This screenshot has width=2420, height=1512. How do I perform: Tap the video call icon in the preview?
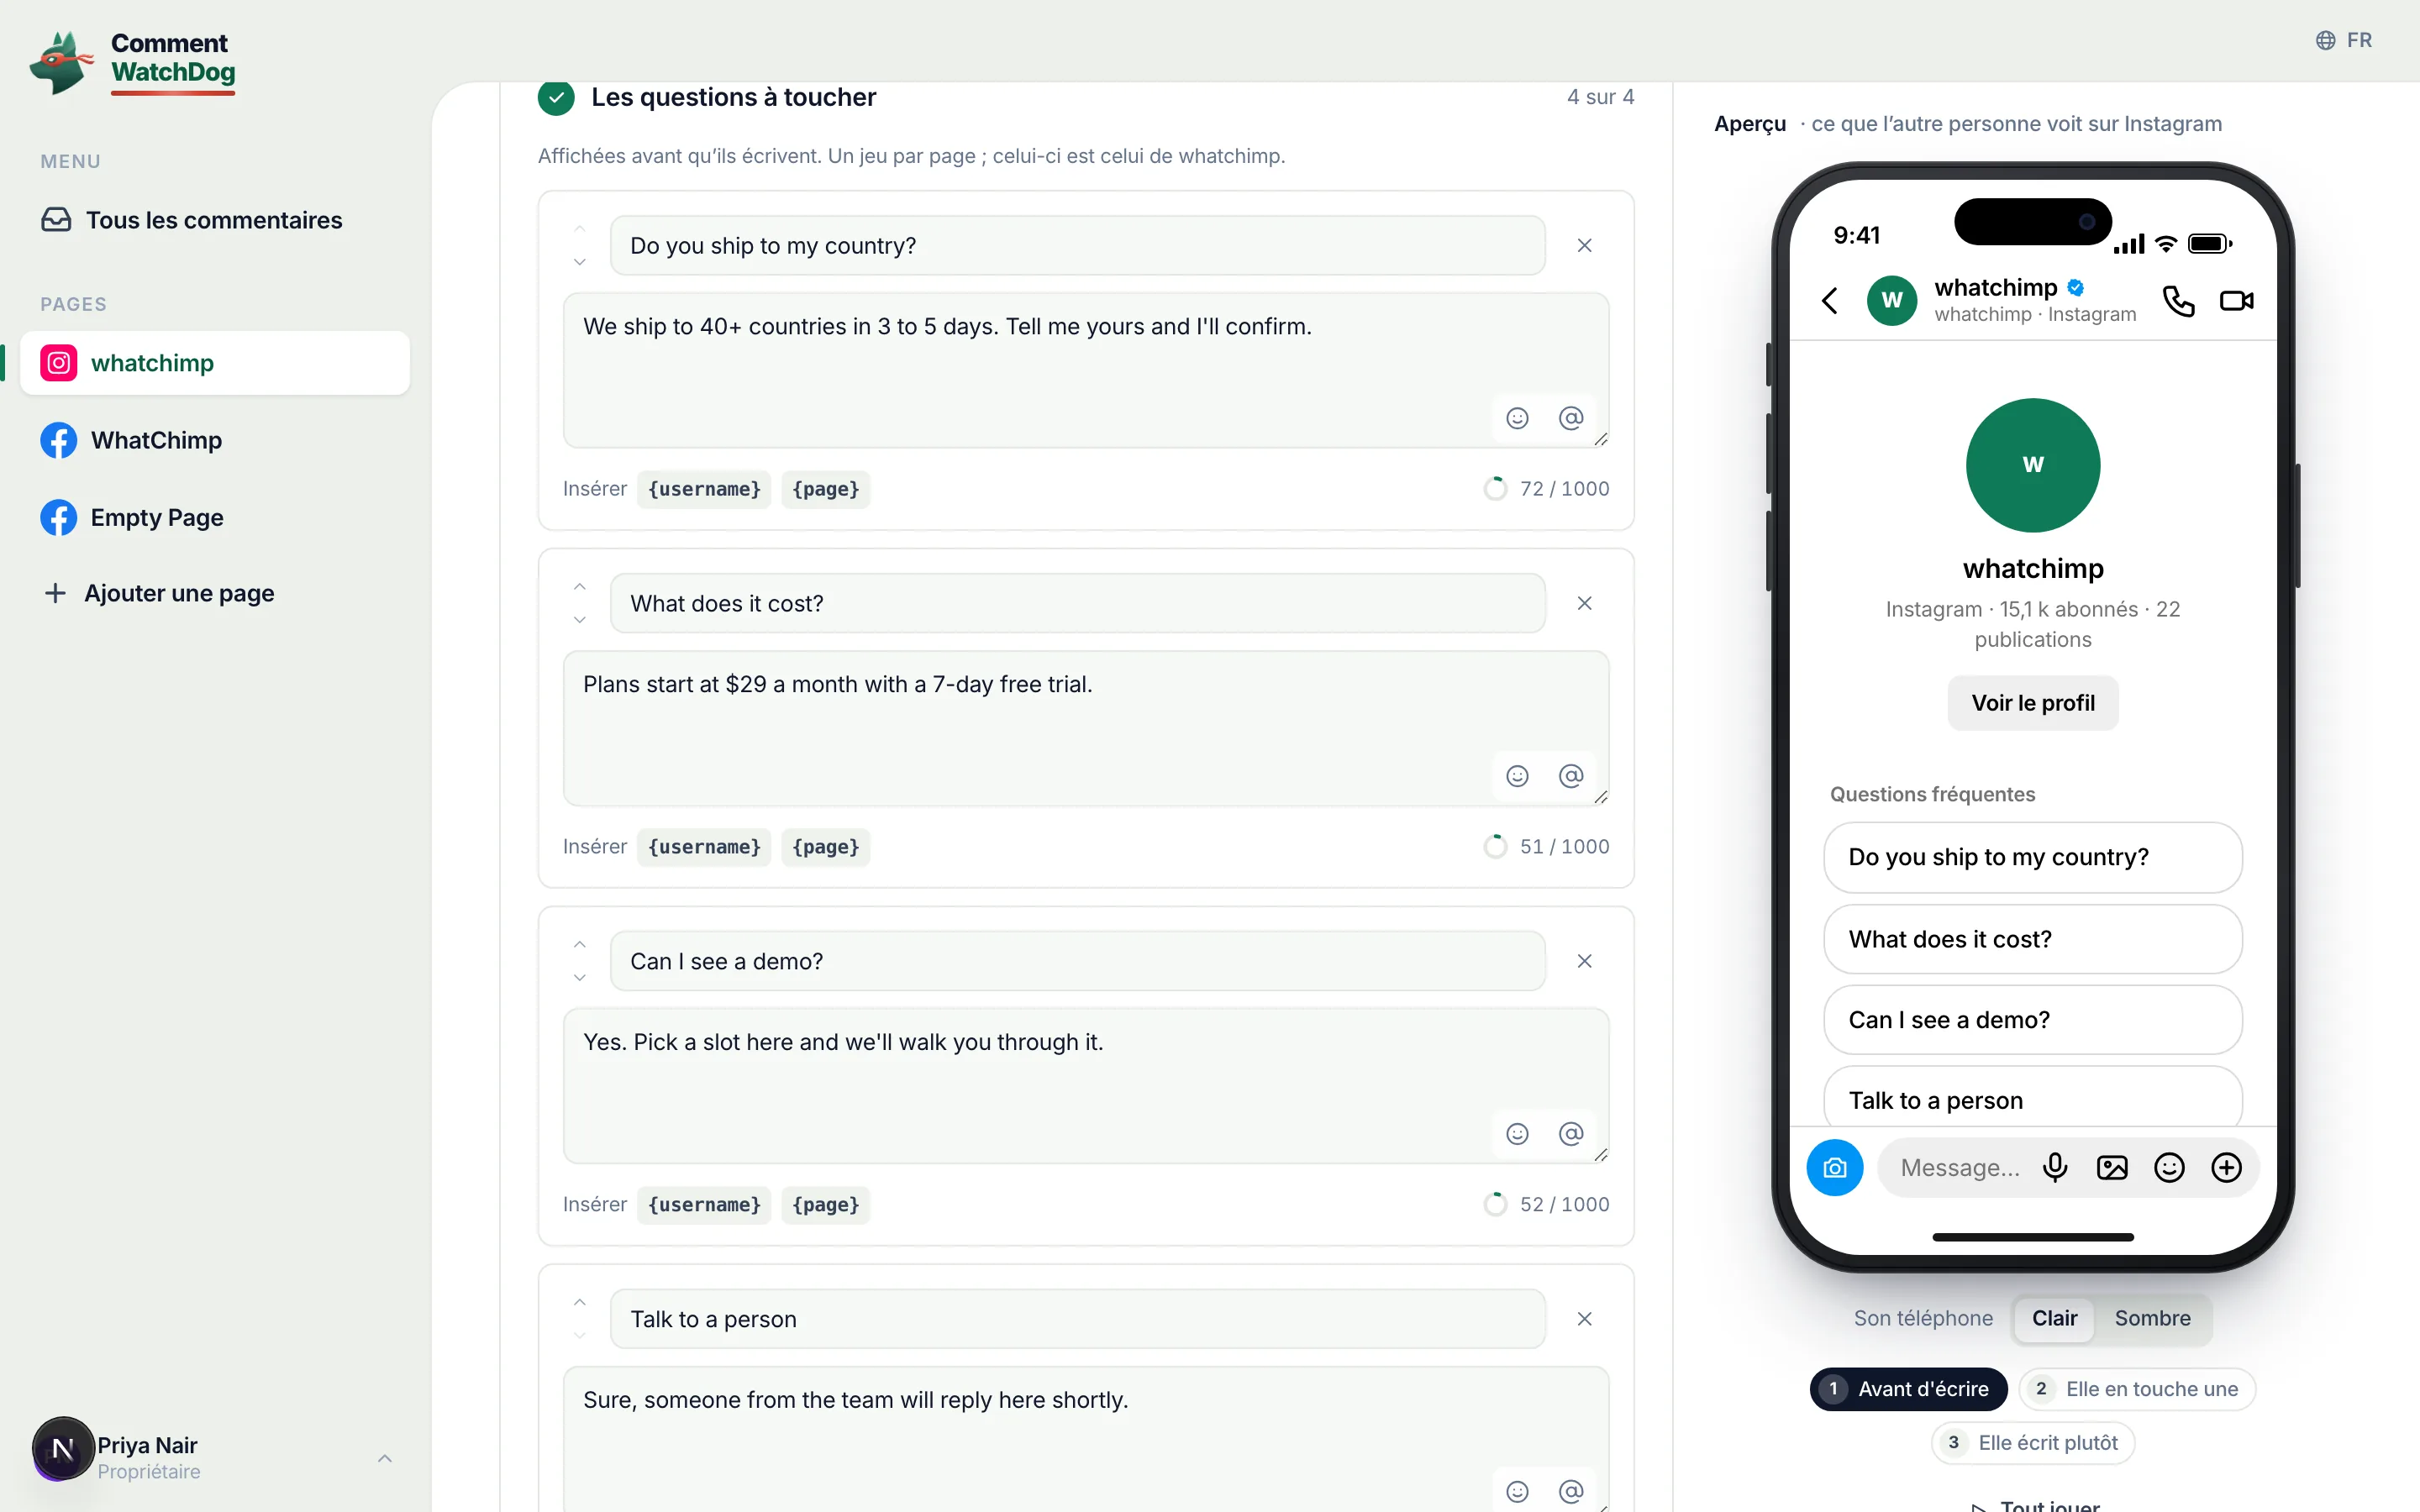click(x=2237, y=301)
